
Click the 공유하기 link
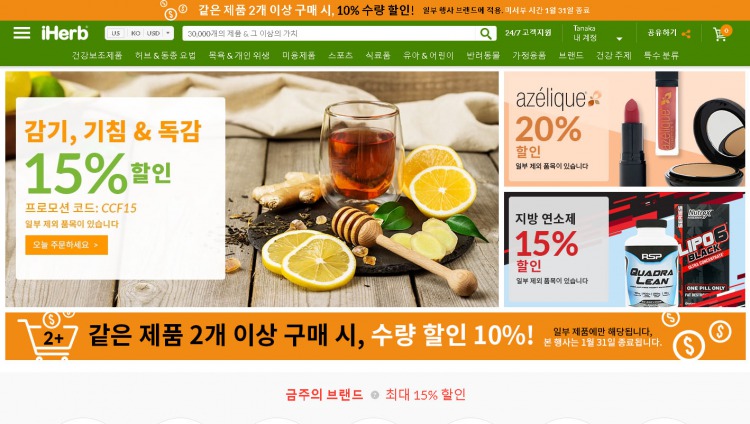point(662,33)
